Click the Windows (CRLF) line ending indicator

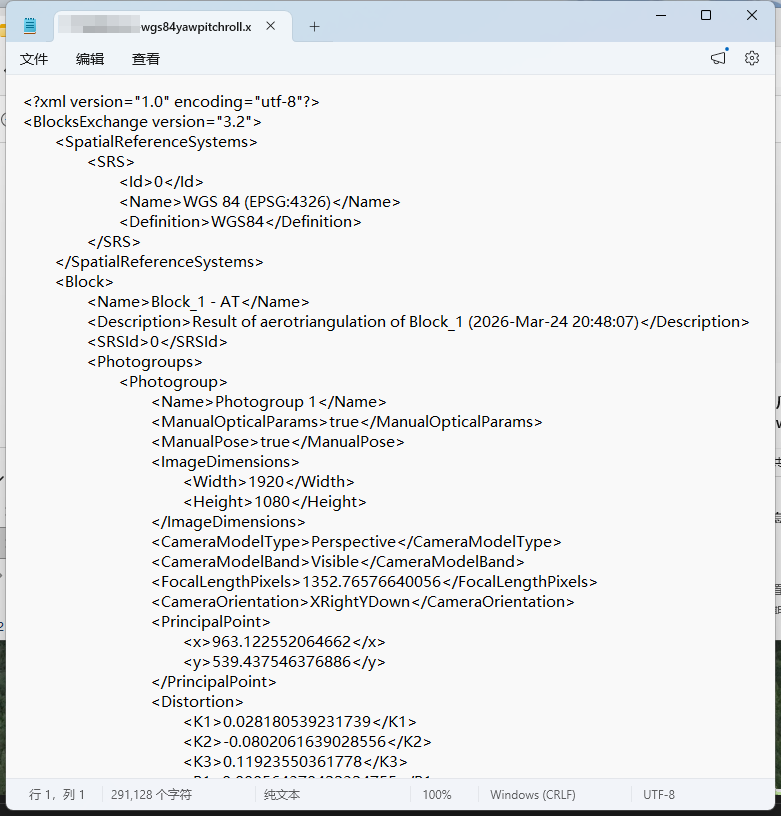pyautogui.click(x=532, y=795)
